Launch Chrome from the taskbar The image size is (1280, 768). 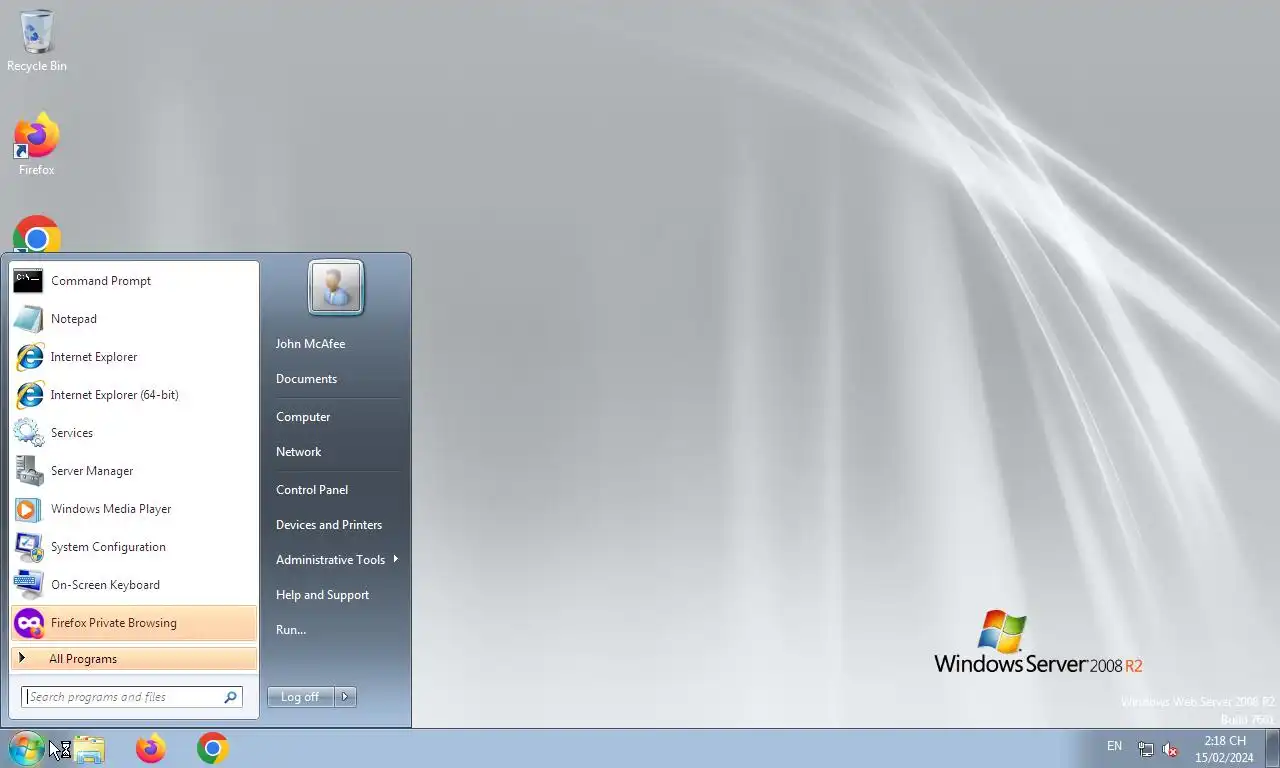pyautogui.click(x=212, y=748)
